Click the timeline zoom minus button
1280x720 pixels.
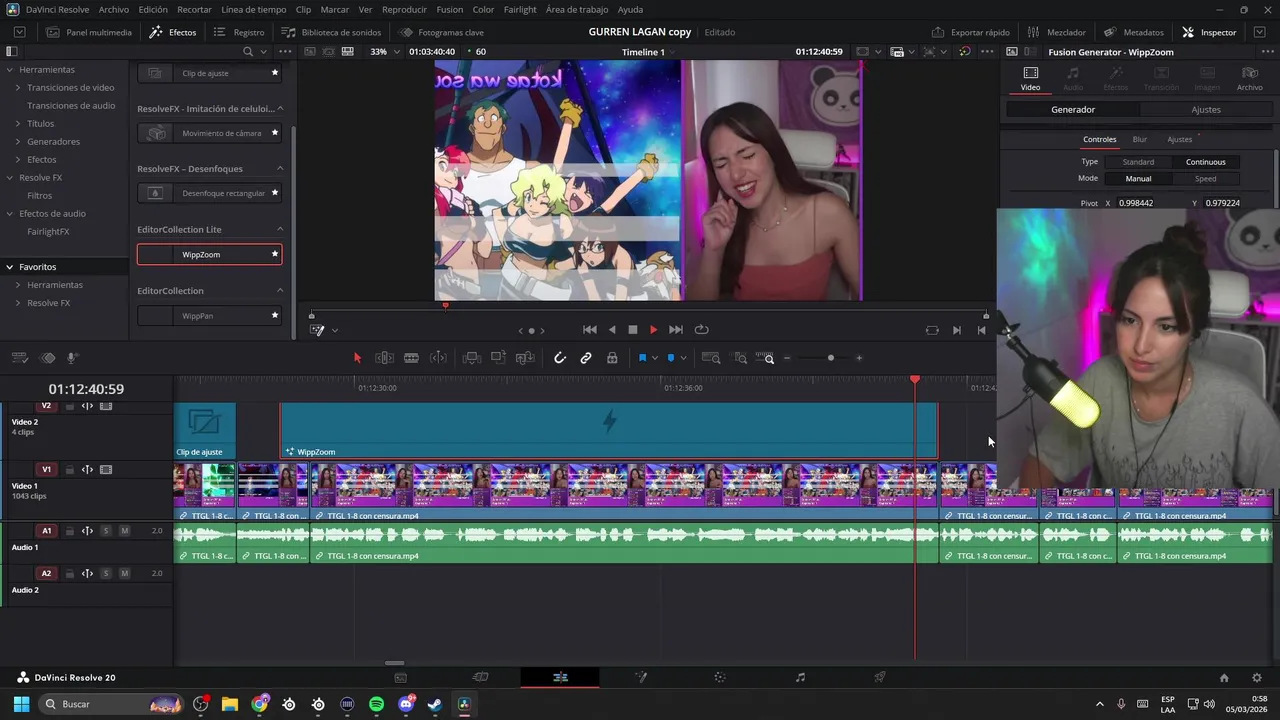tap(787, 358)
